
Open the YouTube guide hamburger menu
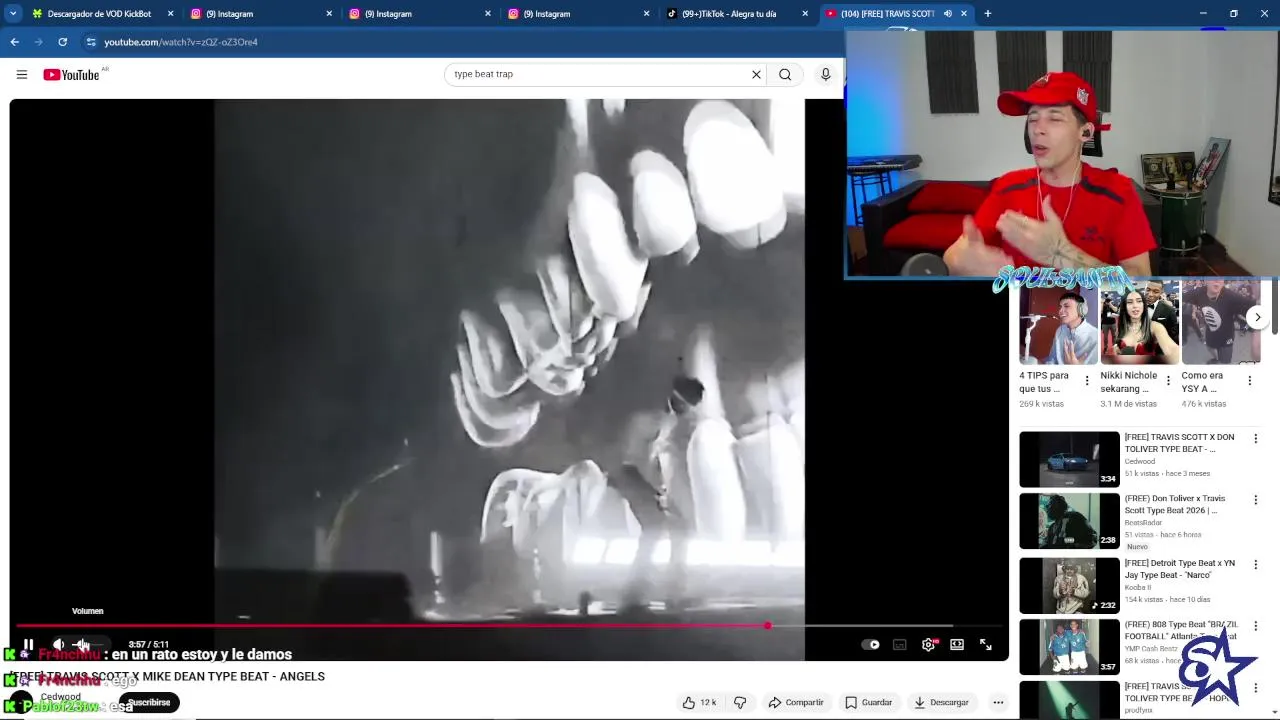click(21, 74)
